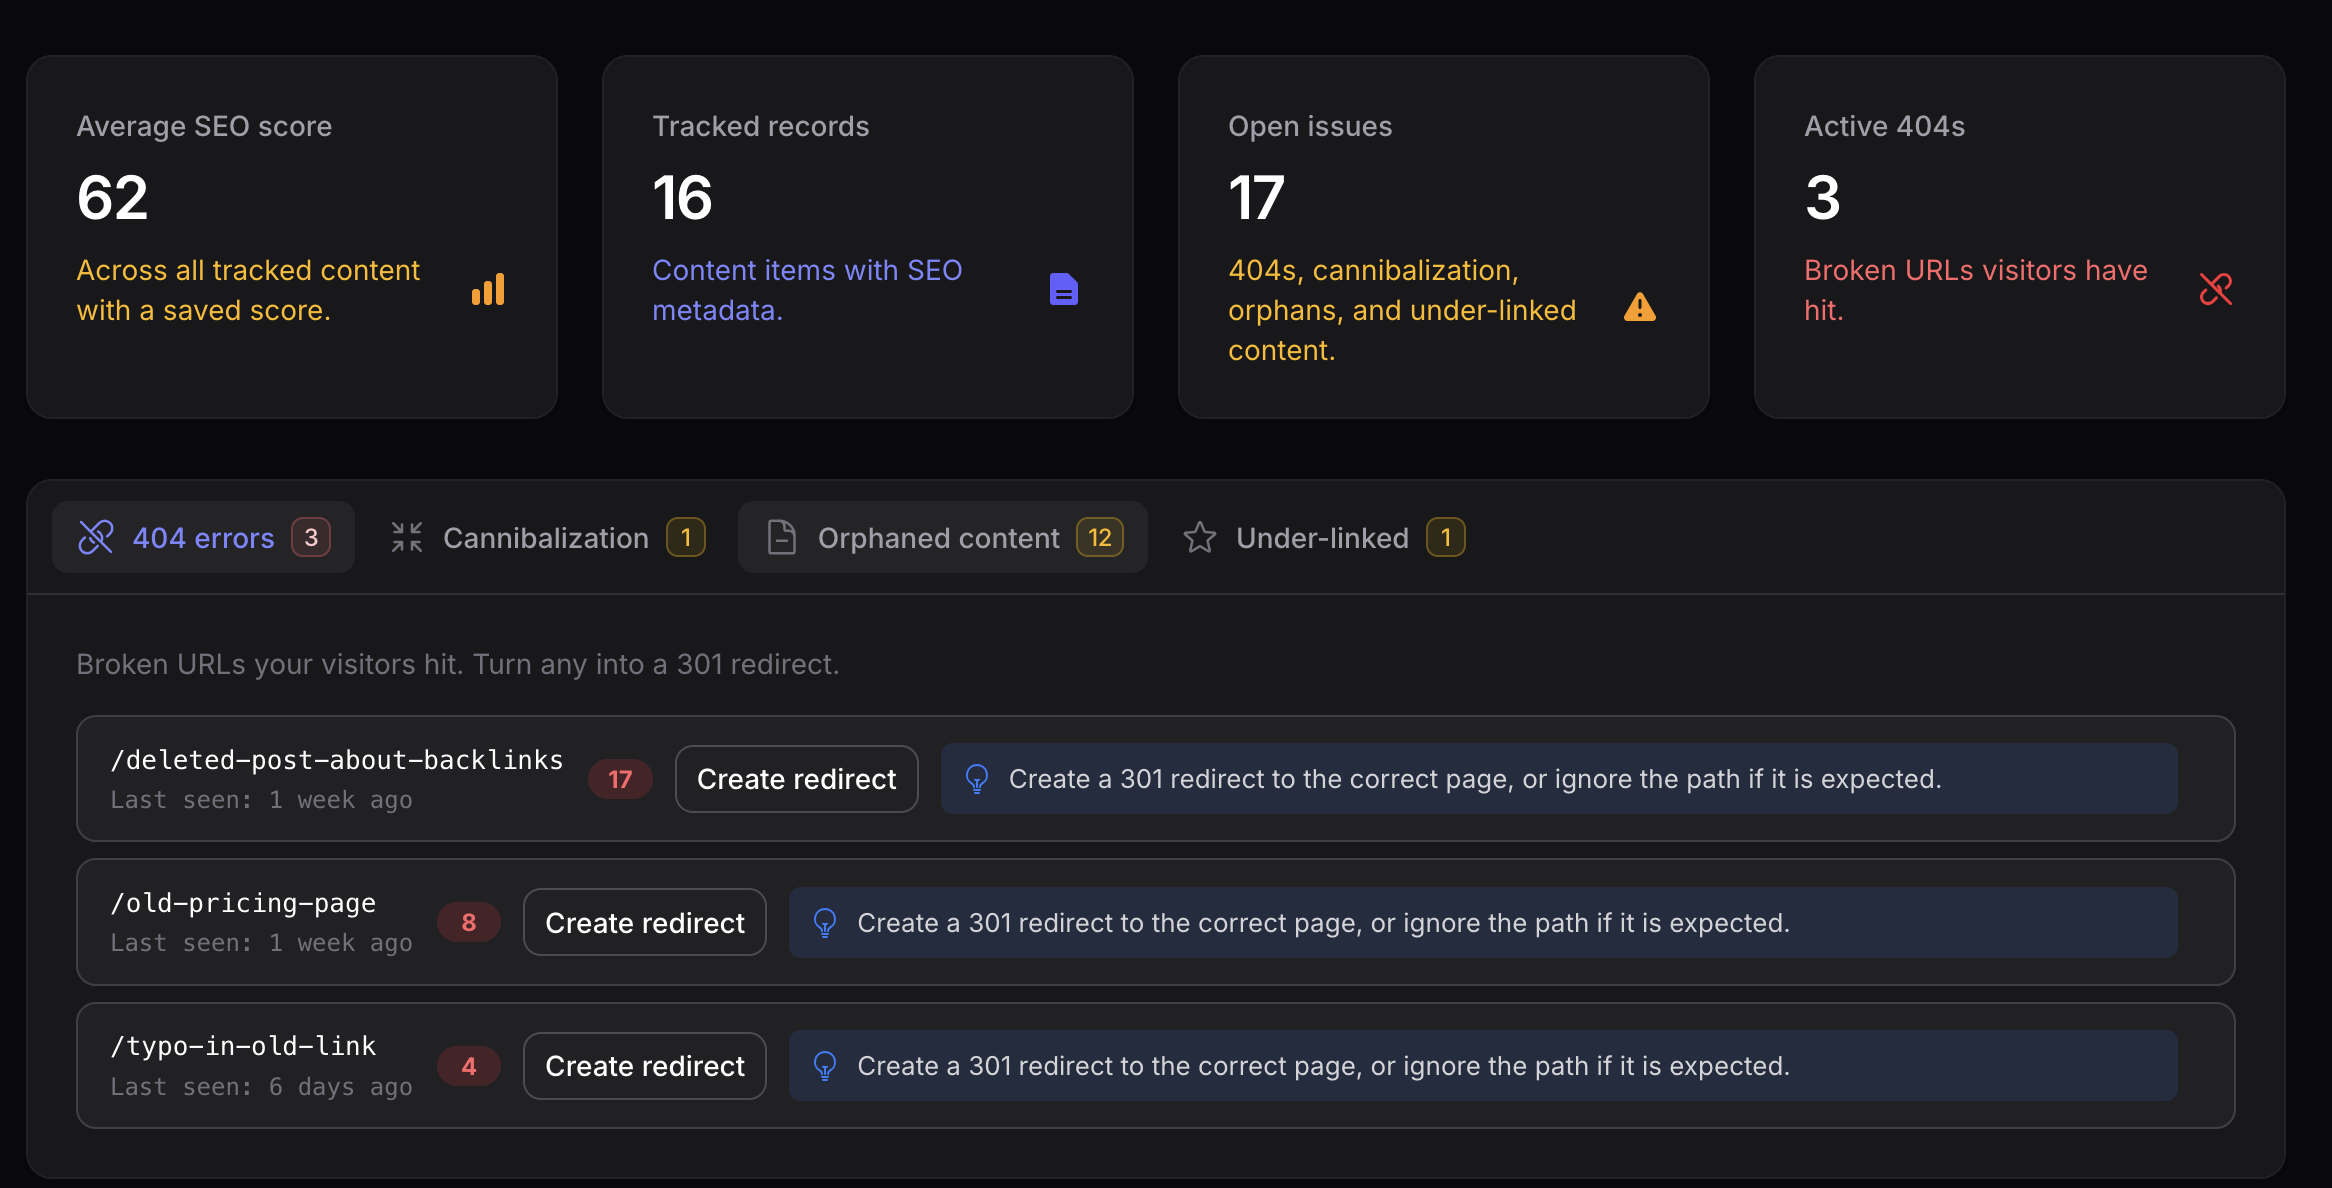Click the Average SEO score value 62

point(113,197)
